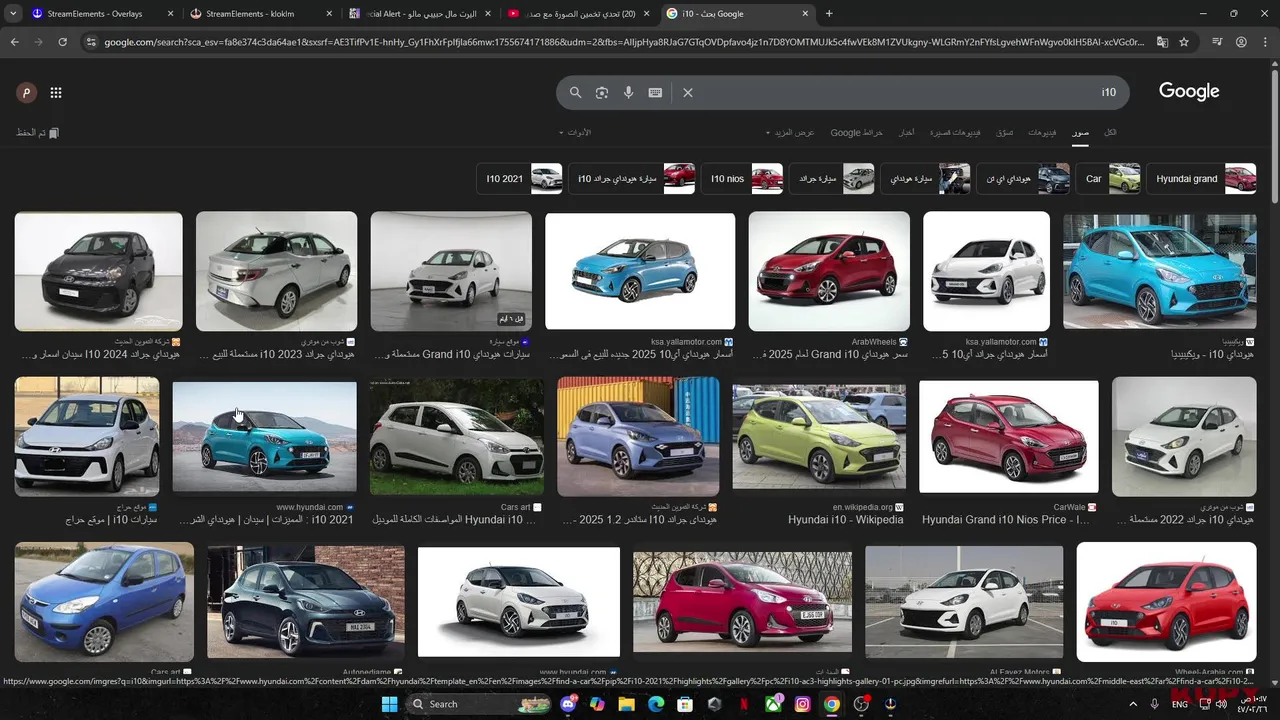
Task: Open Google Lens image search icon
Action: tap(602, 92)
